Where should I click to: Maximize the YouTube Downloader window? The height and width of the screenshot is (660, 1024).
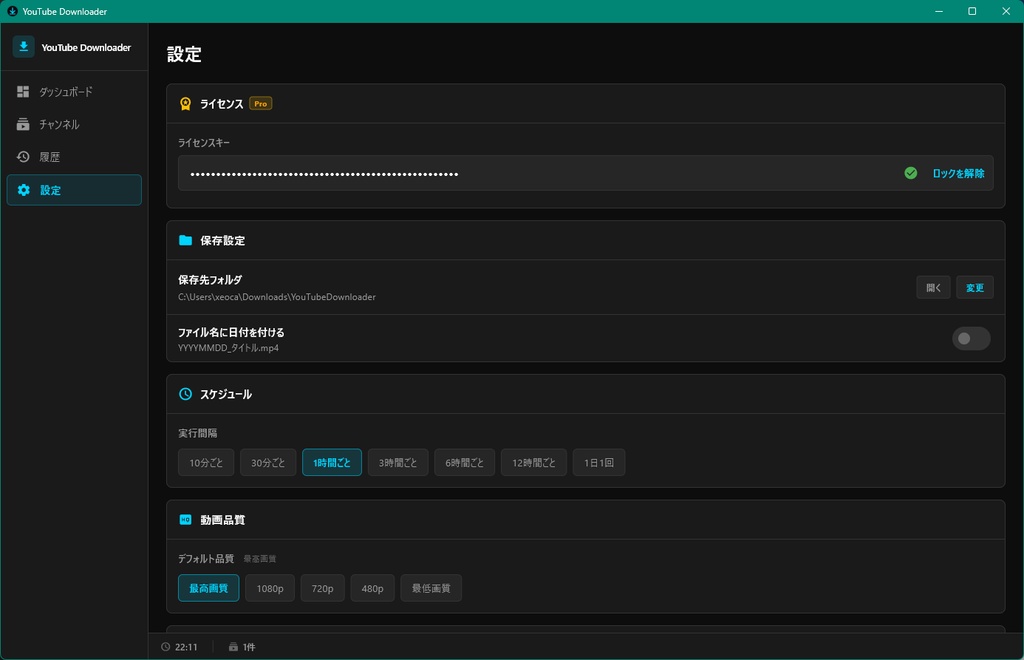(x=972, y=11)
